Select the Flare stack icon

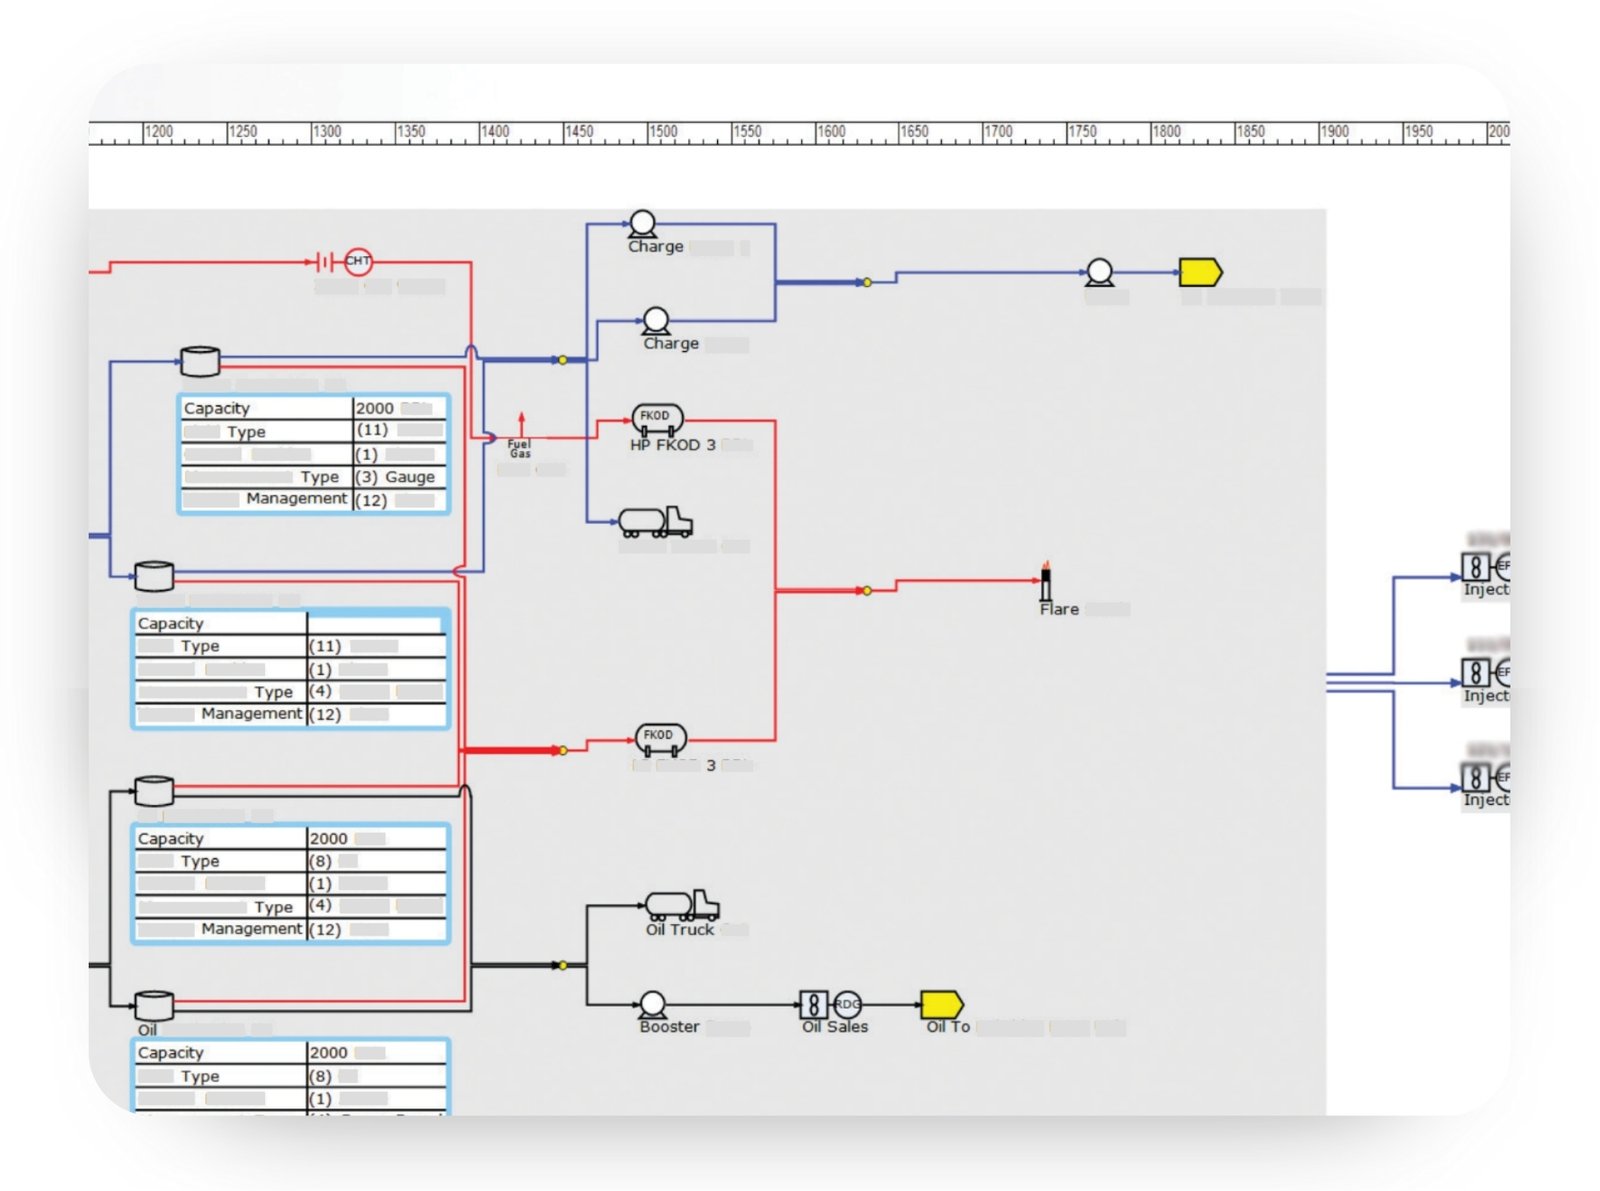1046,581
